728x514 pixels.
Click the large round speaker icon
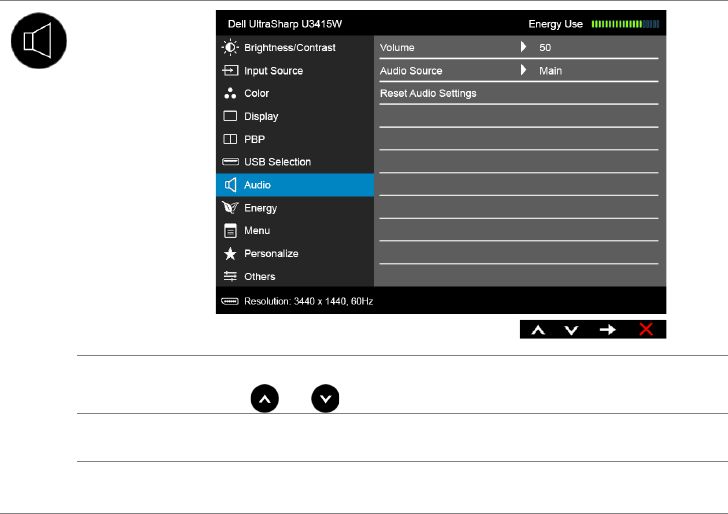point(39,41)
